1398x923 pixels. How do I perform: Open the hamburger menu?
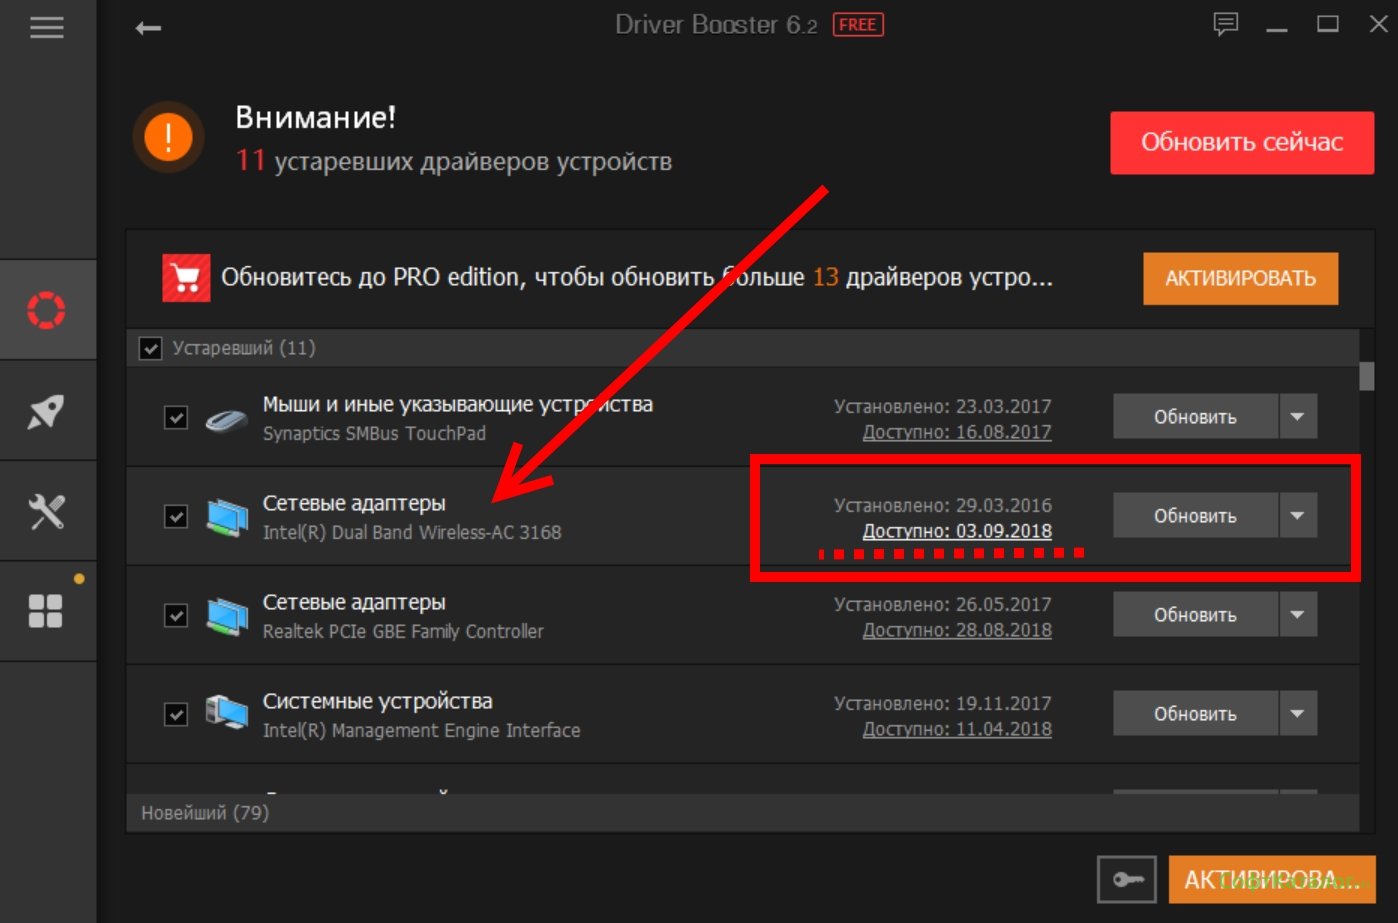[x=46, y=28]
